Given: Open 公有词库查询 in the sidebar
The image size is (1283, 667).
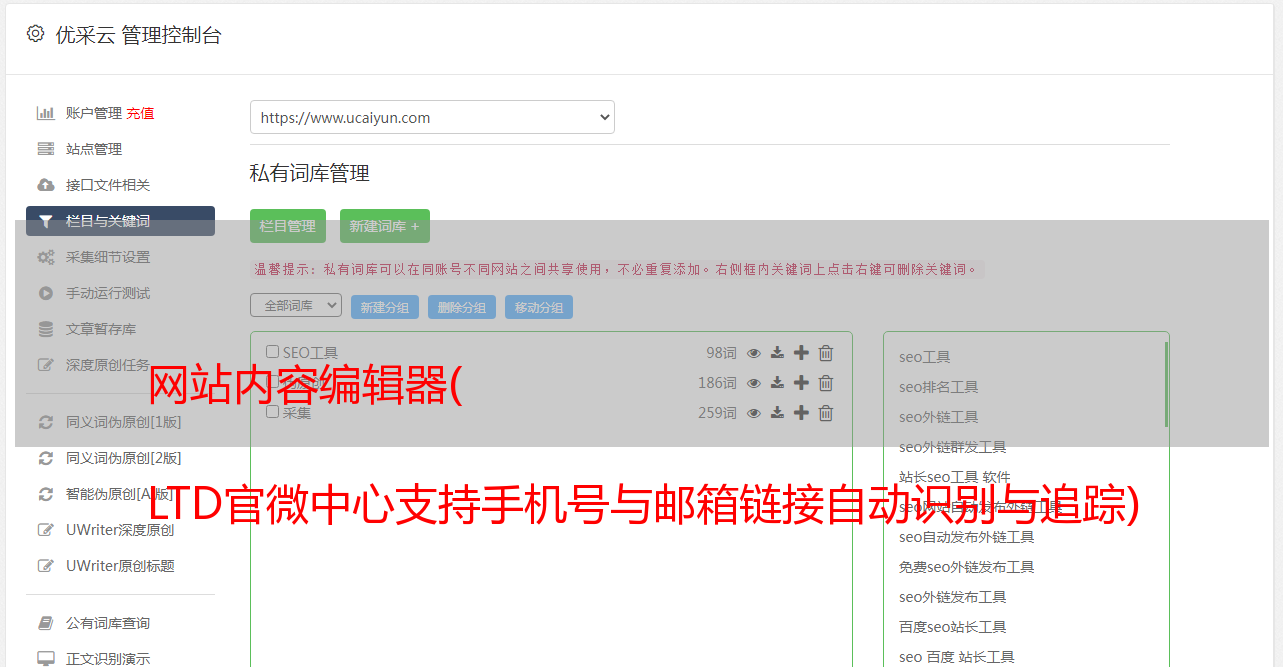Looking at the screenshot, I should 108,623.
